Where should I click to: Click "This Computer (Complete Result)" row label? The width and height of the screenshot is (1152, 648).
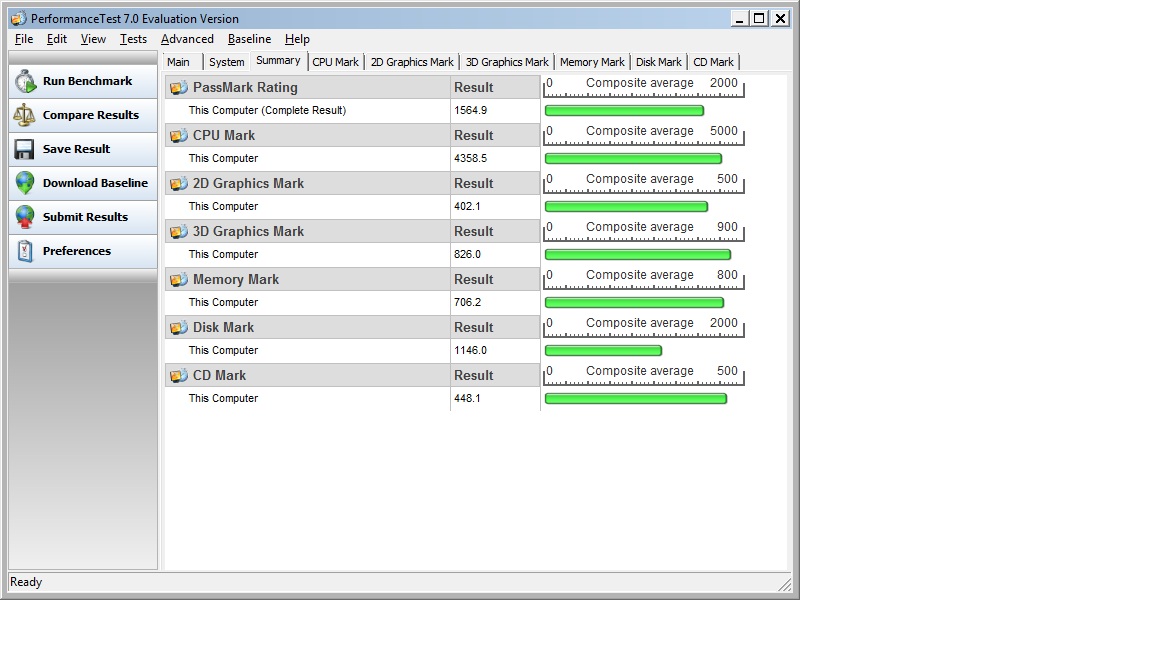pyautogui.click(x=267, y=111)
